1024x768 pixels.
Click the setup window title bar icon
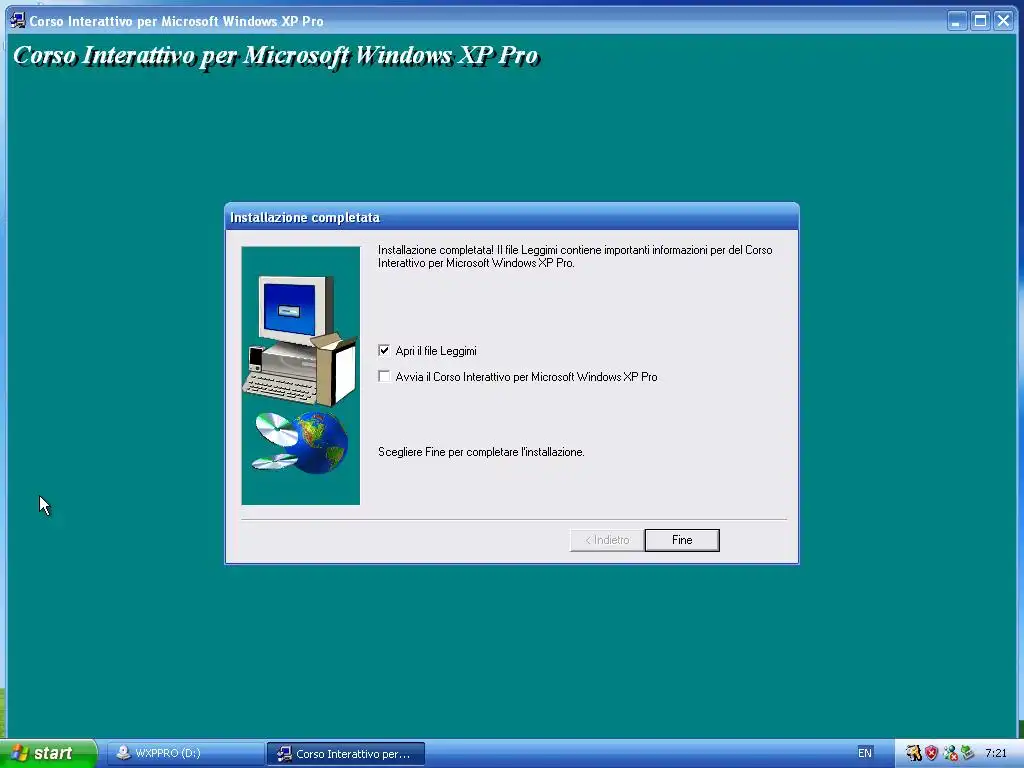18,20
